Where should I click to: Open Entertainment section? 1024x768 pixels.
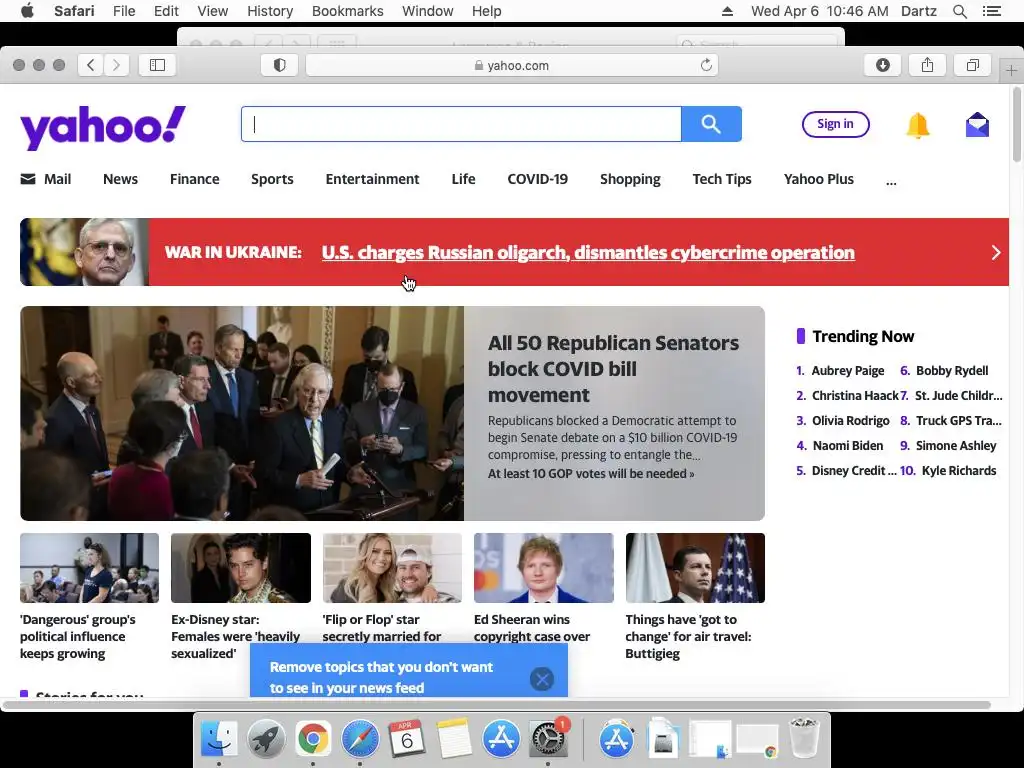point(372,179)
